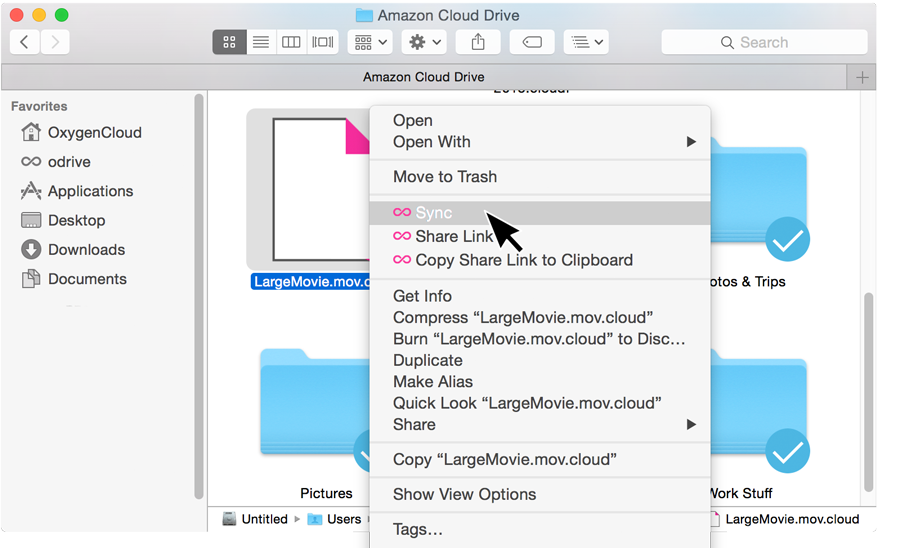Add a new tab with plus button
This screenshot has width=900, height=548.
coord(862,77)
